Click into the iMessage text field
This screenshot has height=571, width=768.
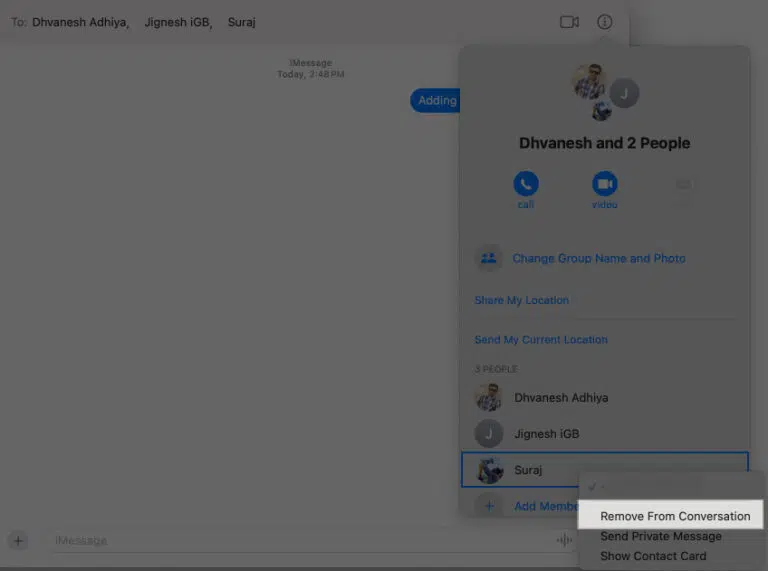pyautogui.click(x=300, y=541)
